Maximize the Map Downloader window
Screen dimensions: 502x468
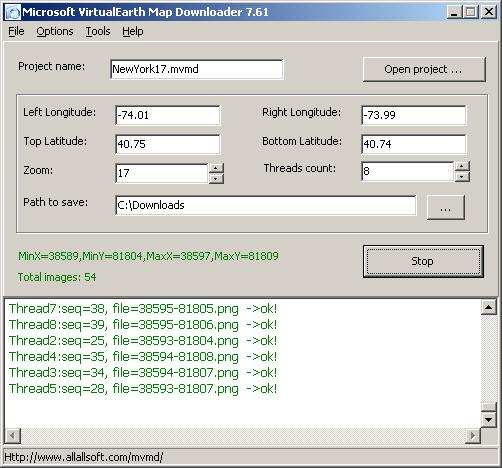point(471,12)
